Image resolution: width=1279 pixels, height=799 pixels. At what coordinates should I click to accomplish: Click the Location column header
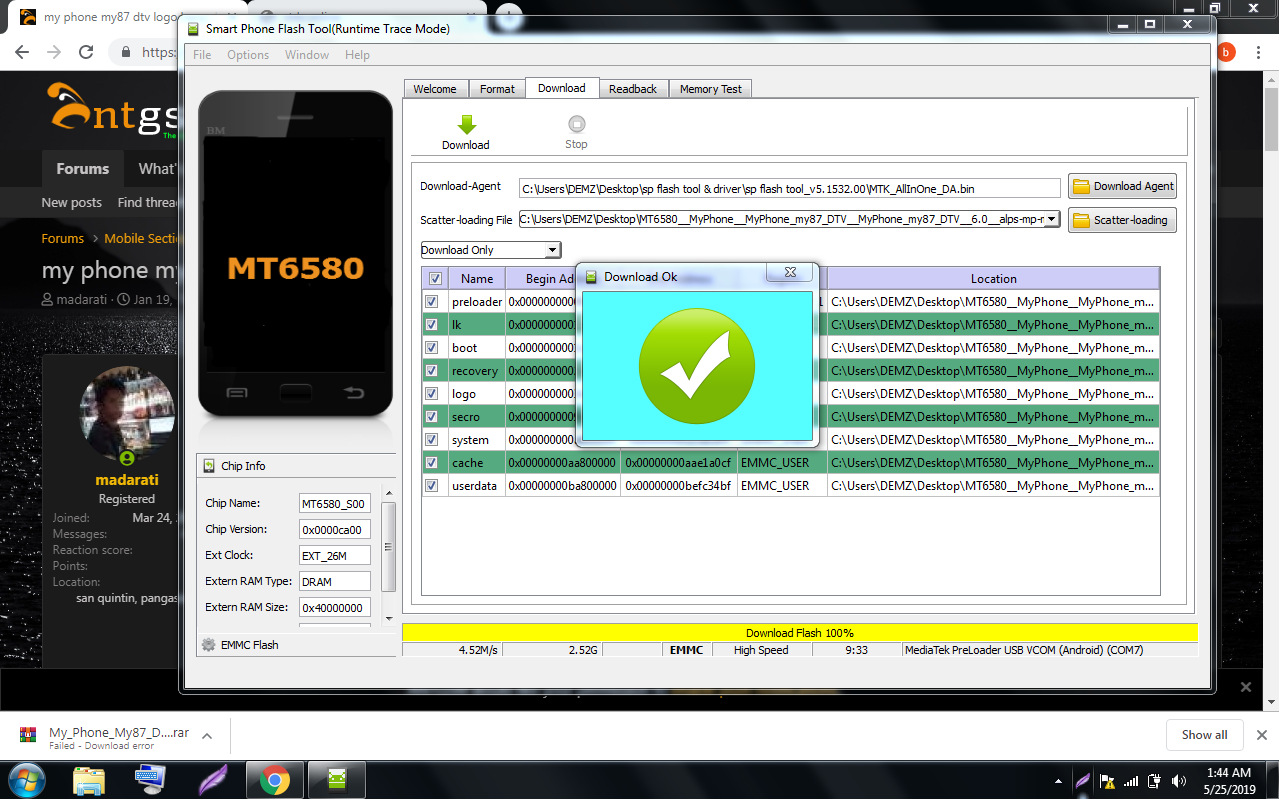click(x=993, y=279)
